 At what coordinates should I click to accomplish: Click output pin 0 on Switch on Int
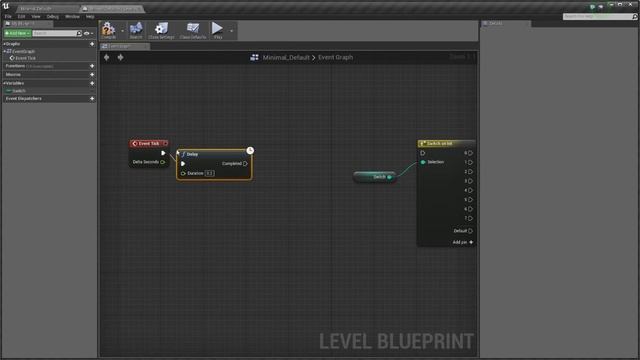coord(470,153)
